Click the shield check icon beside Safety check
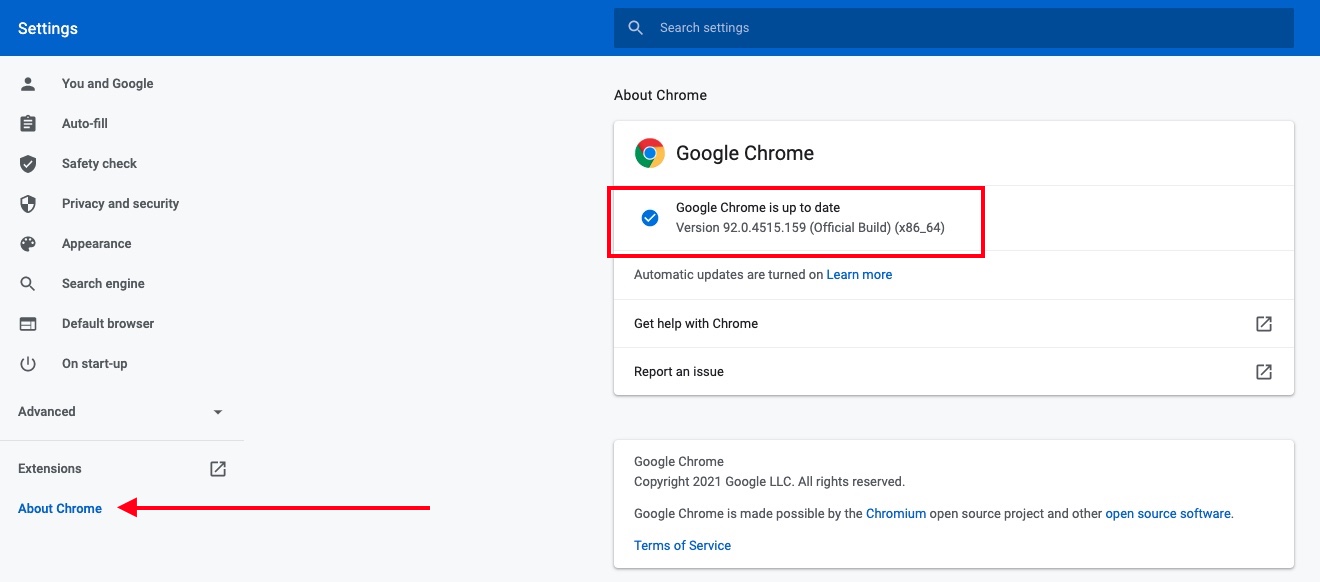 pos(28,164)
